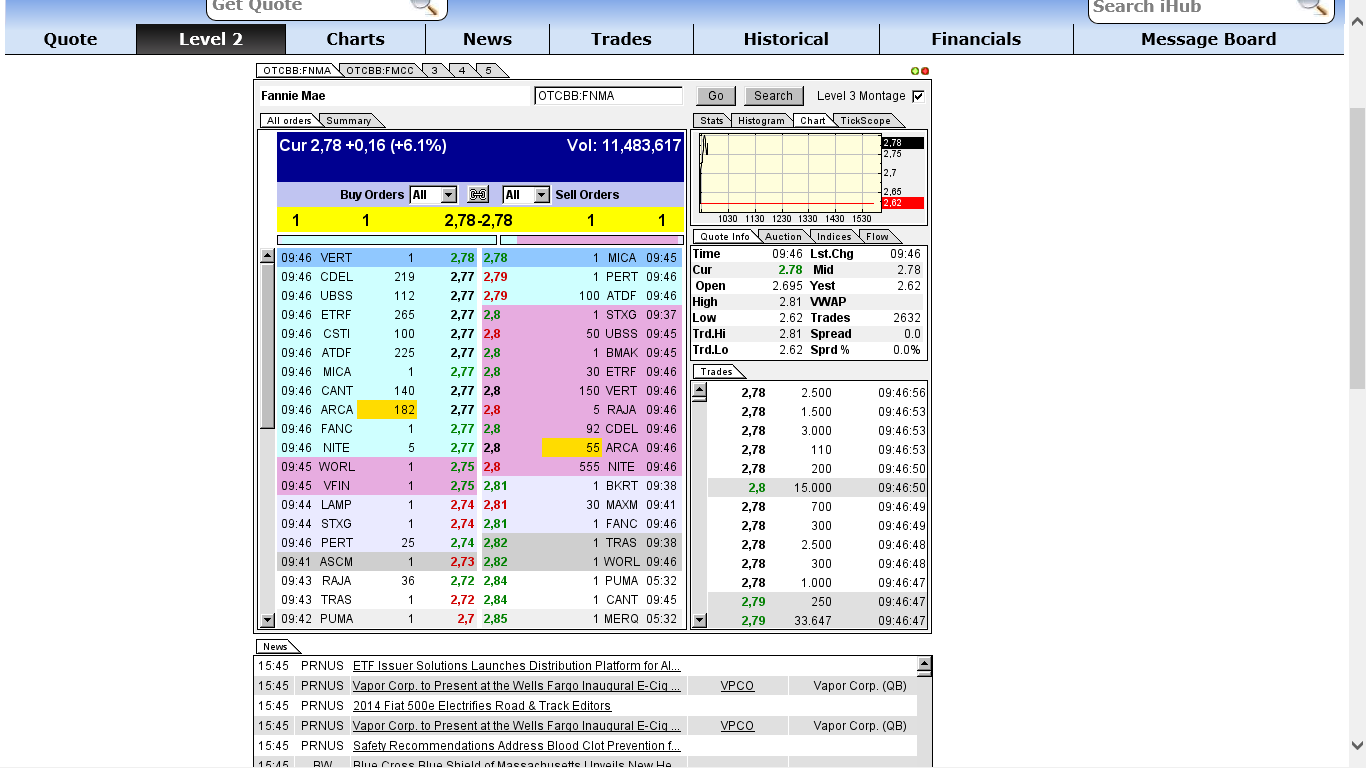Click the red connection indicator dot
Screen dimensions: 1366x768
coord(925,70)
